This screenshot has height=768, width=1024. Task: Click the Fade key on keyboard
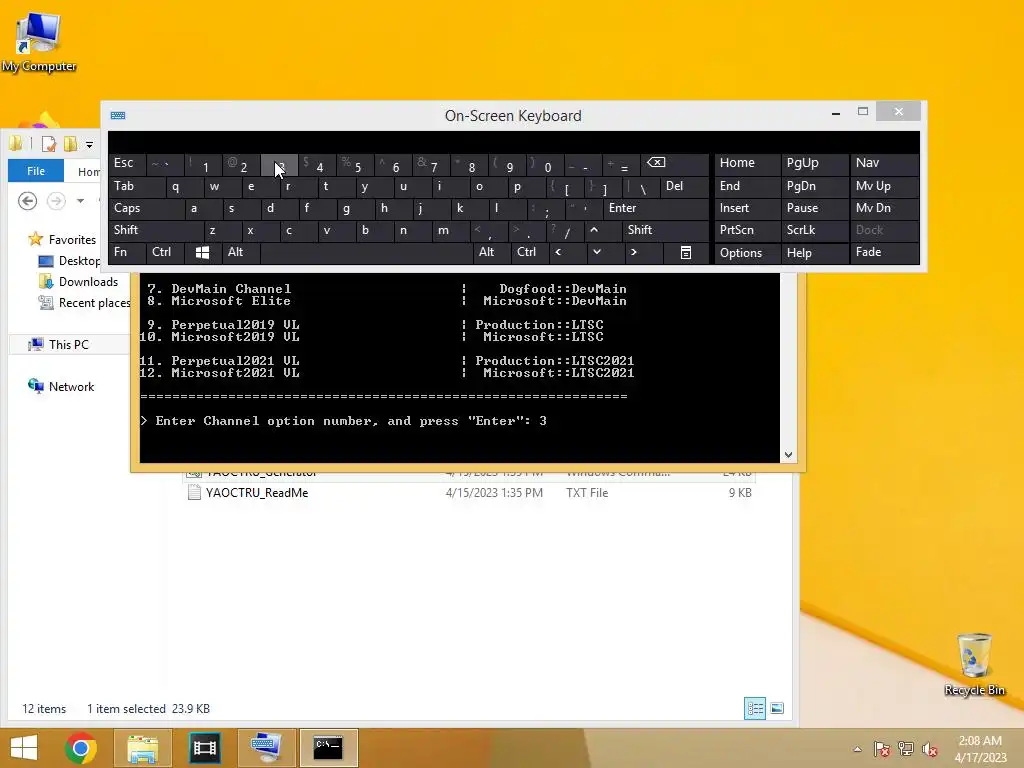coord(884,253)
